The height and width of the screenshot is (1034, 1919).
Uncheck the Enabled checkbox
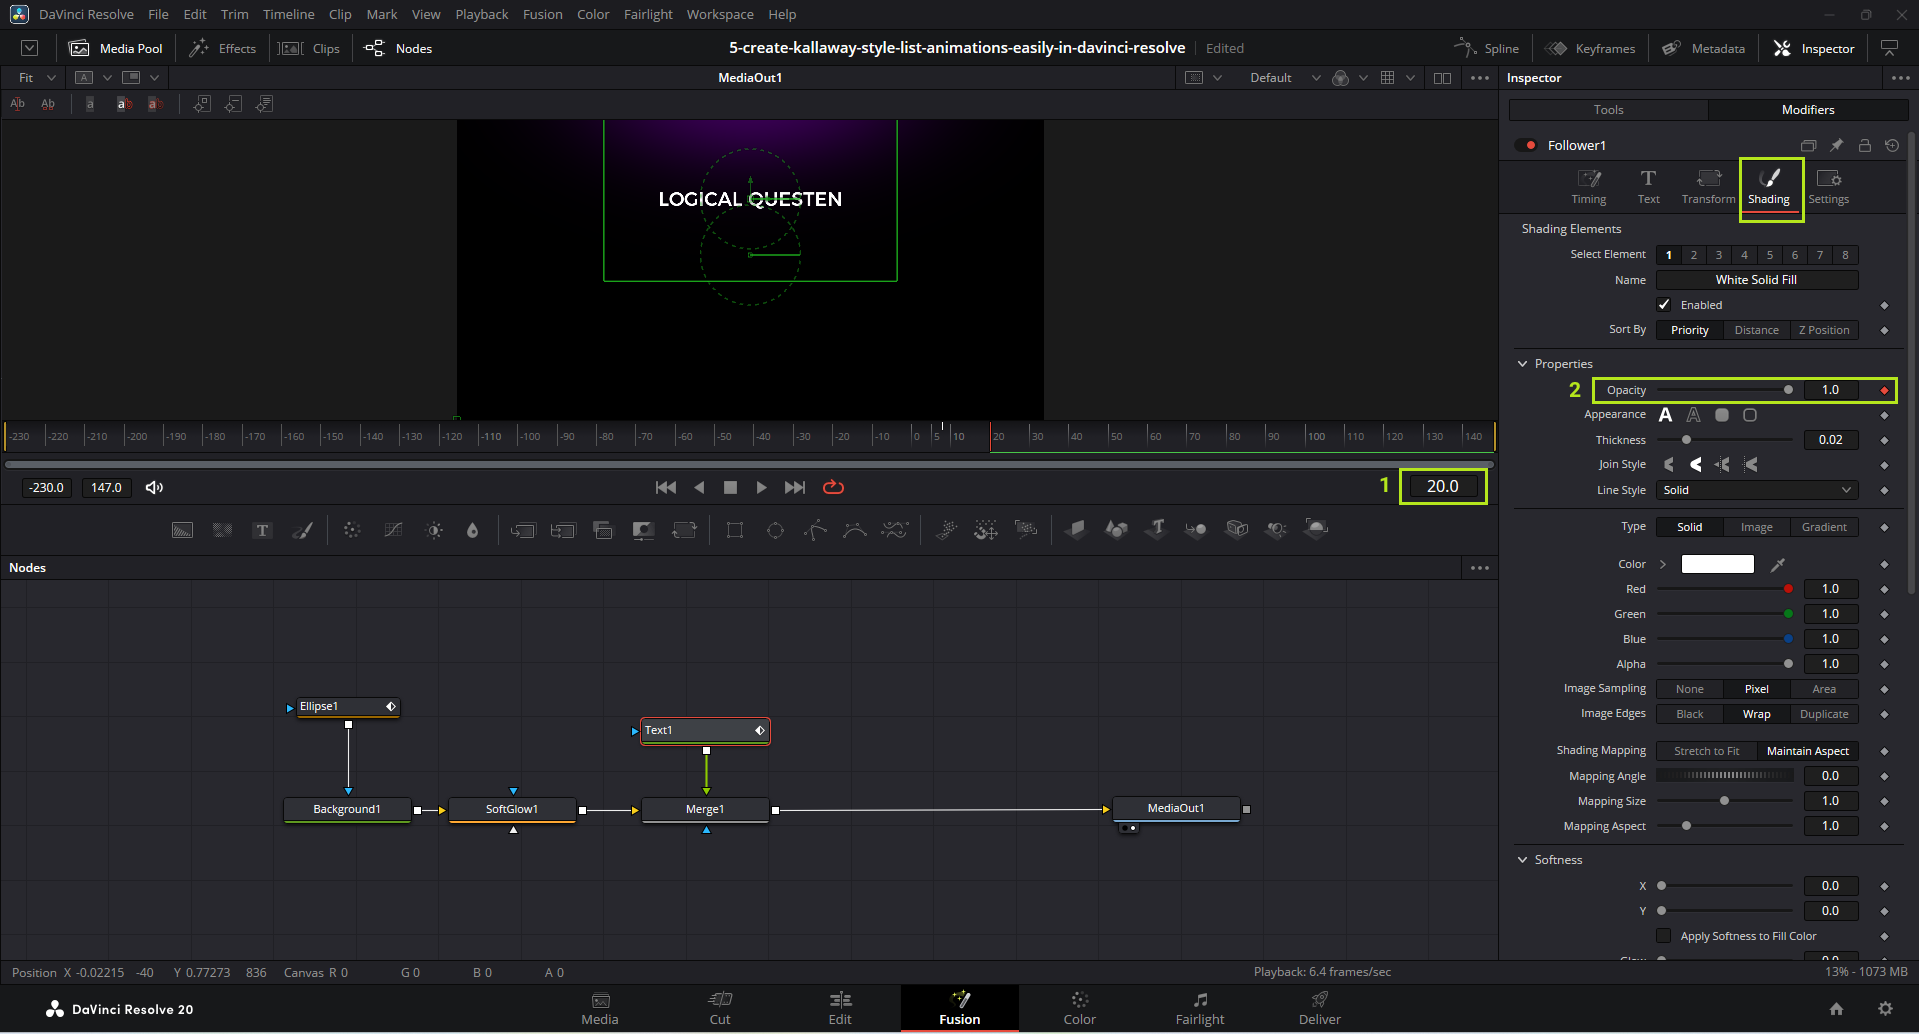point(1664,305)
